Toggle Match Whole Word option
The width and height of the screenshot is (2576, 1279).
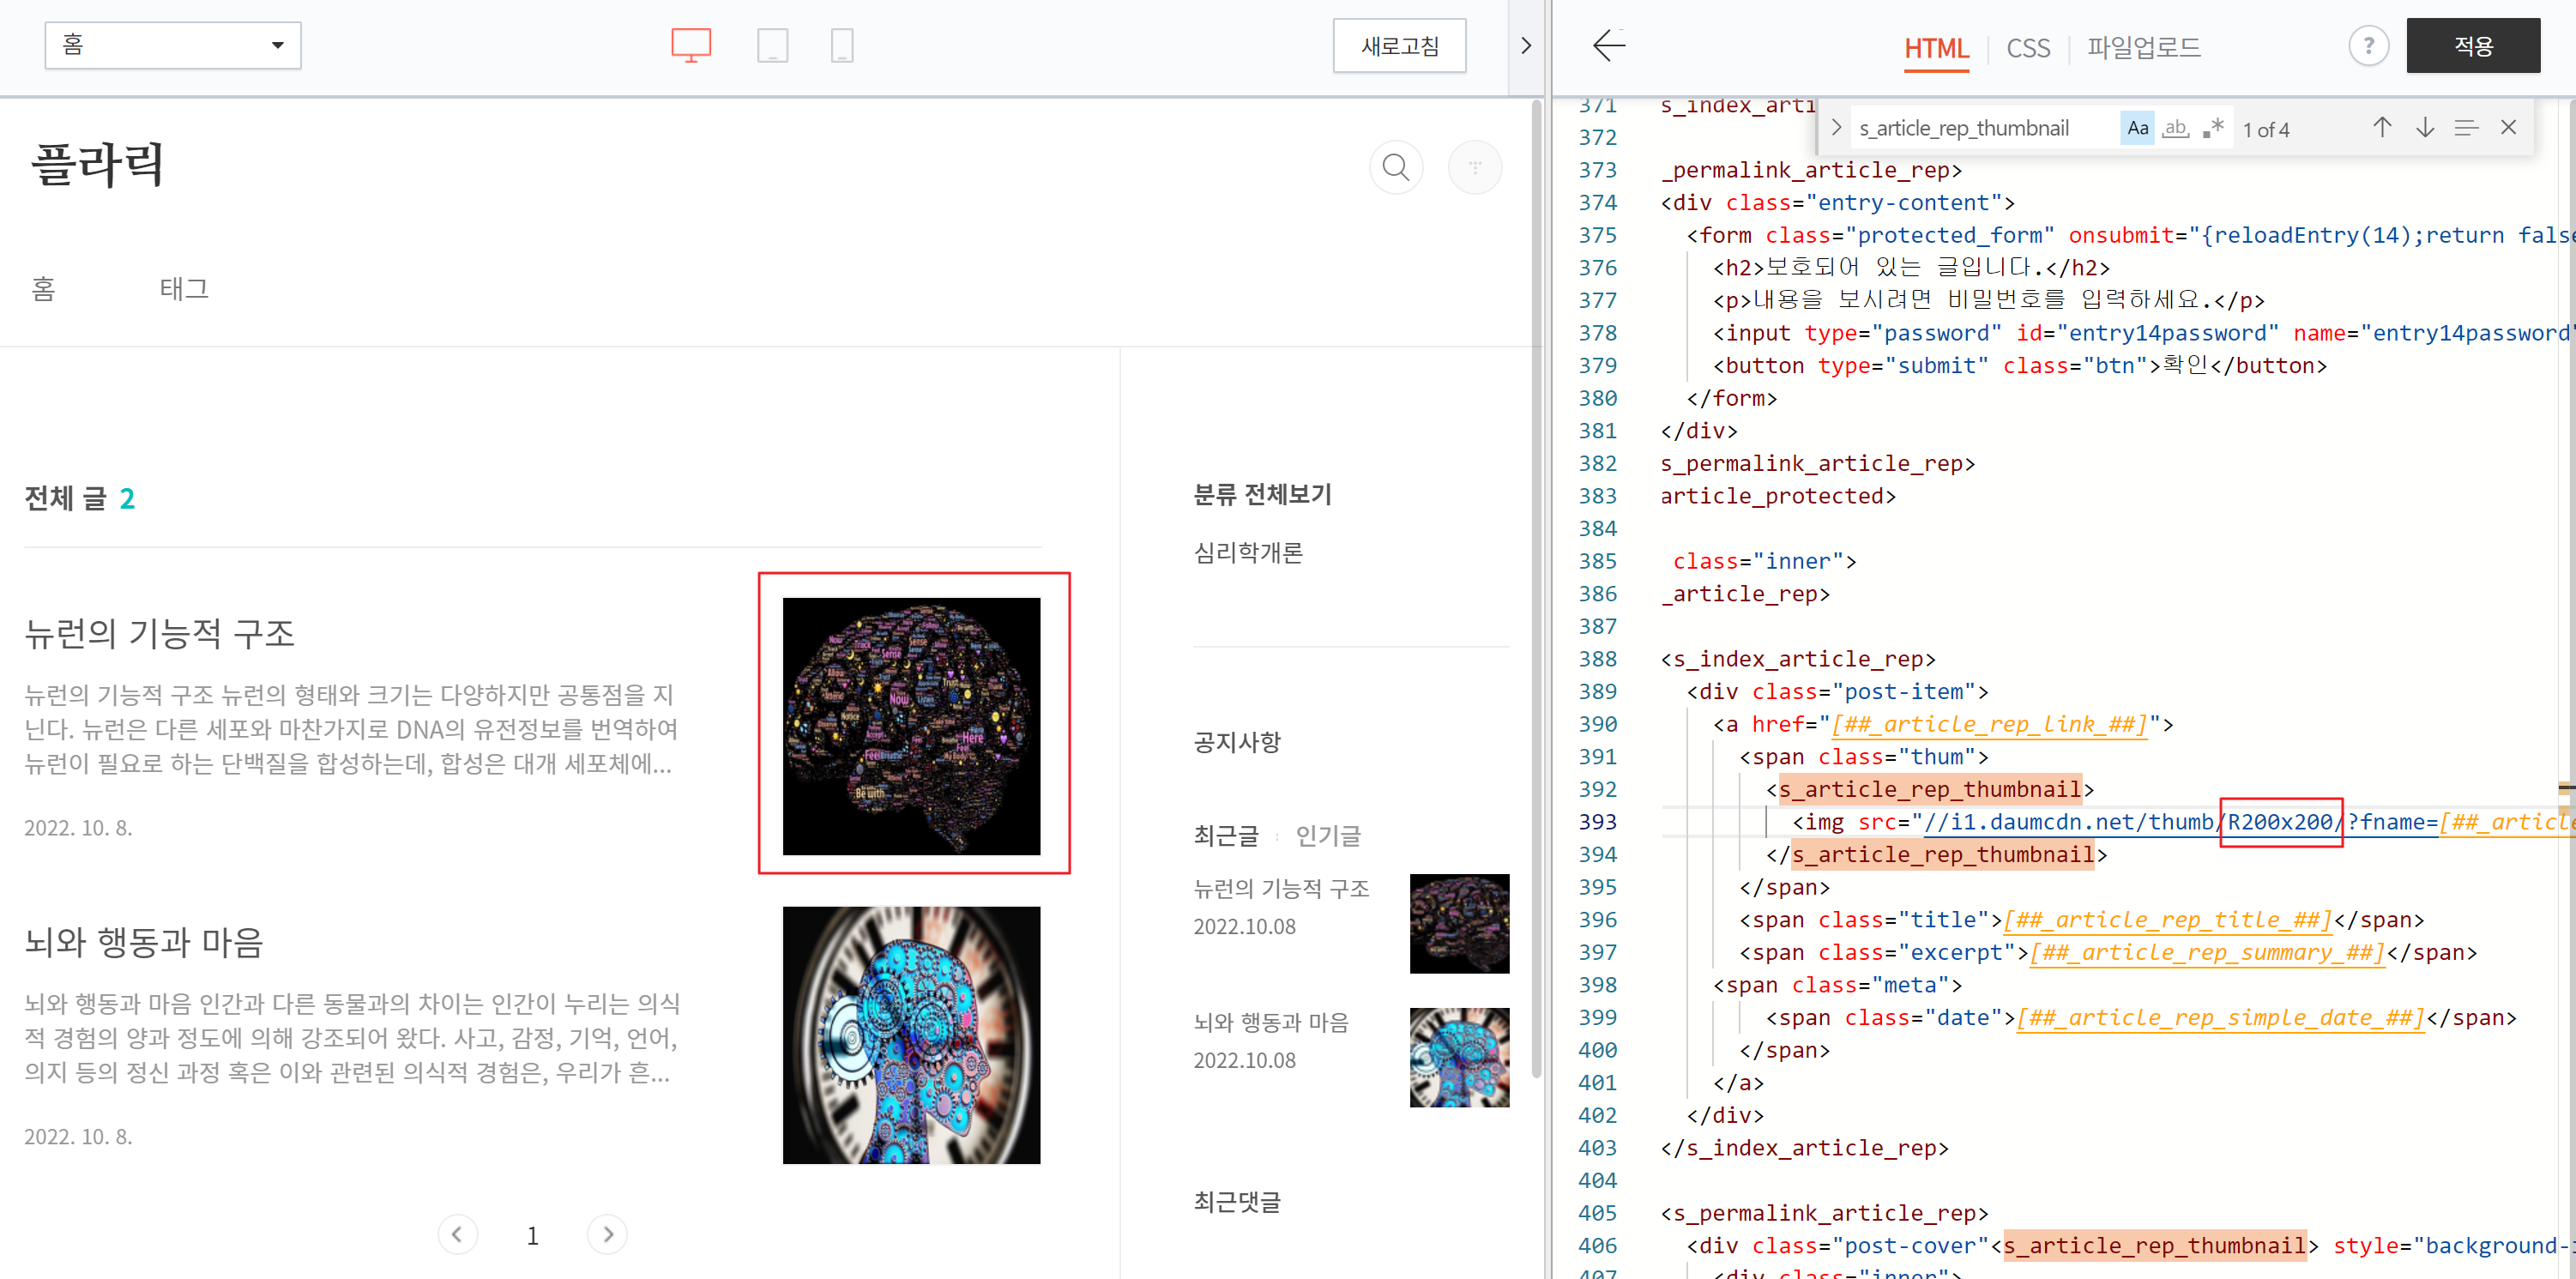click(x=2175, y=128)
